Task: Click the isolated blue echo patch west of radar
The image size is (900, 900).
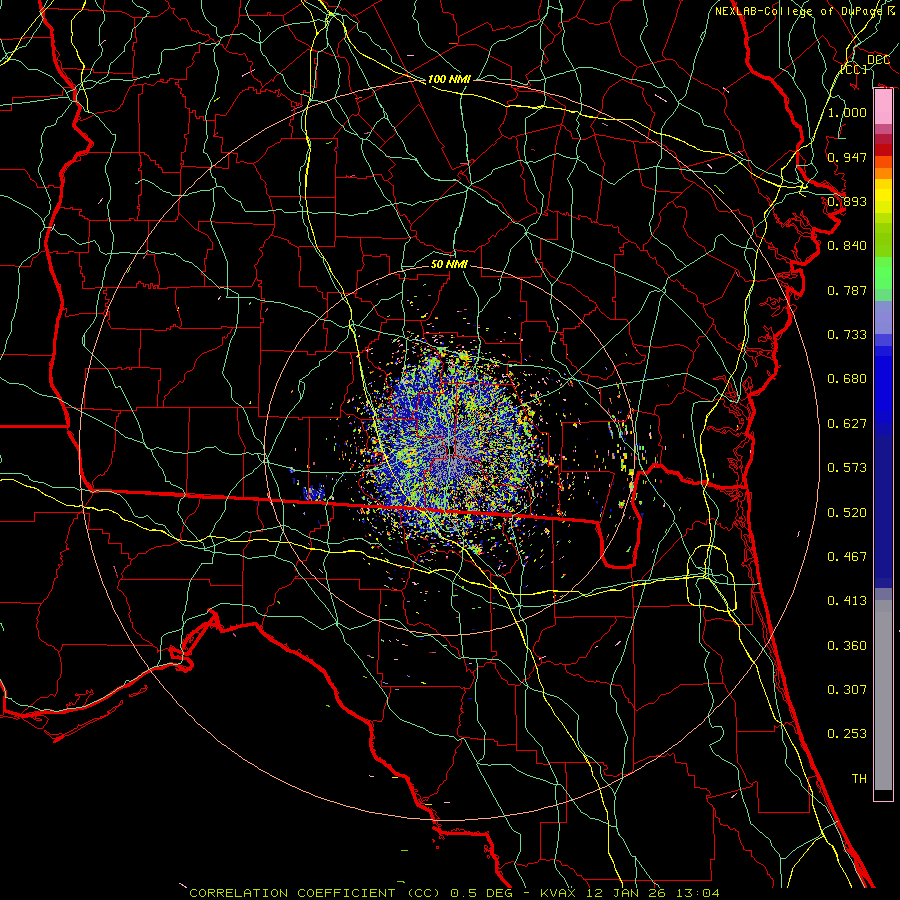Action: point(315,494)
